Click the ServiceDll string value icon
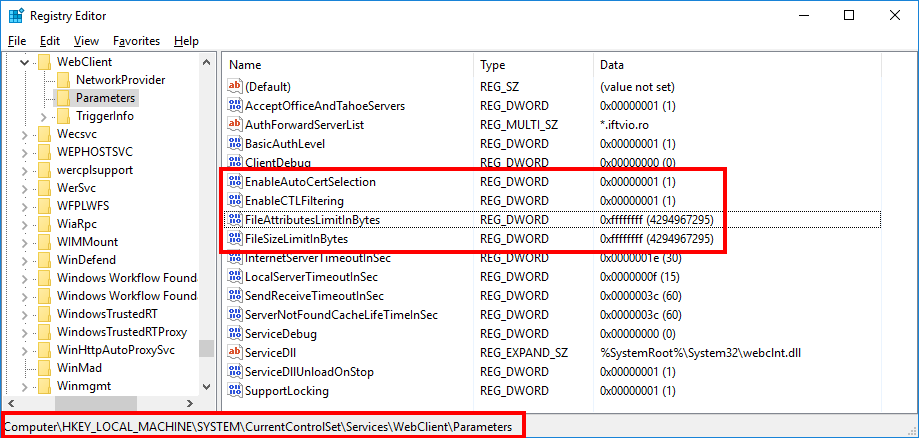919x438 pixels. (x=235, y=352)
